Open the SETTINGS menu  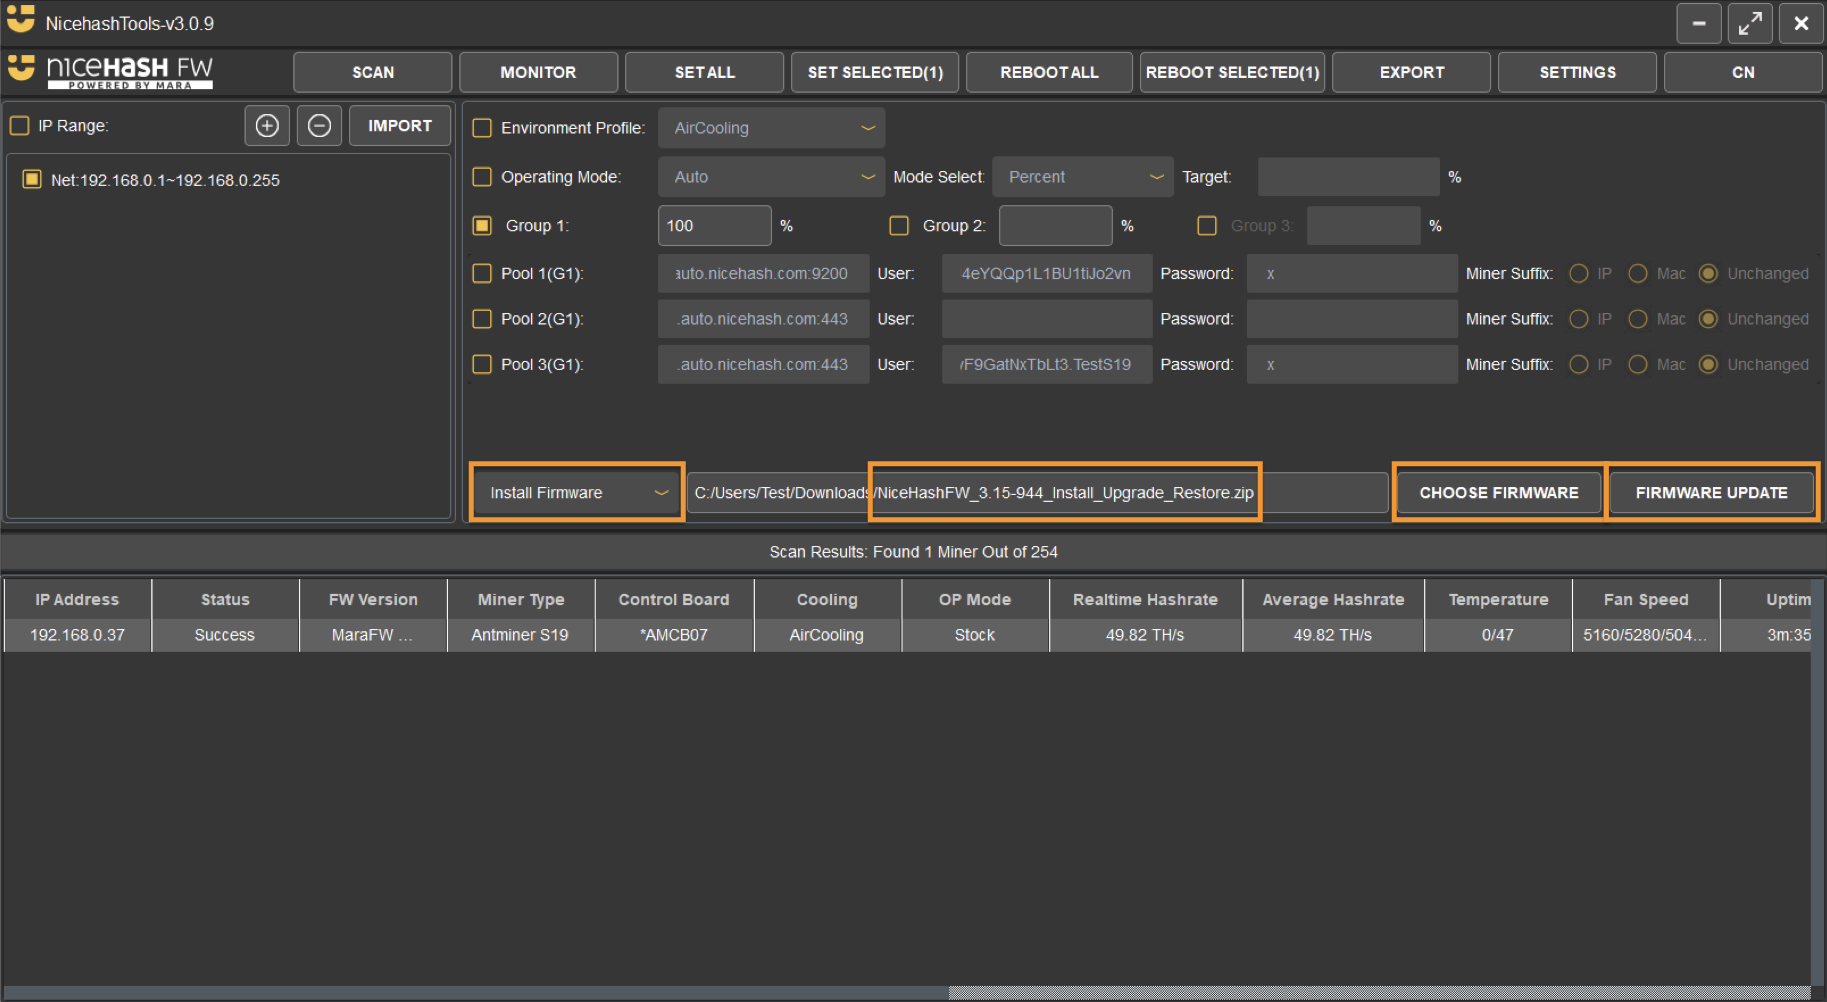coord(1576,71)
